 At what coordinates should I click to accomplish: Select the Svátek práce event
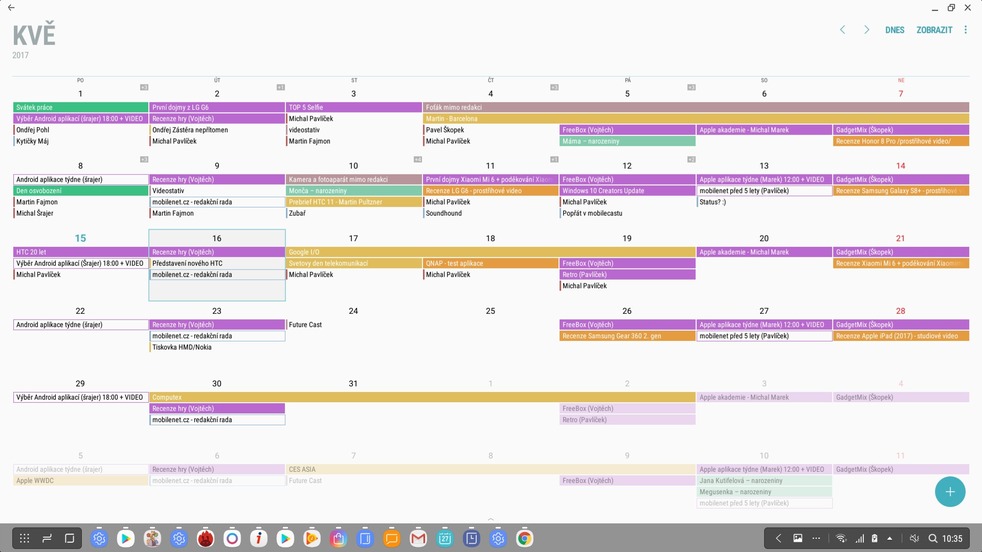tap(80, 107)
